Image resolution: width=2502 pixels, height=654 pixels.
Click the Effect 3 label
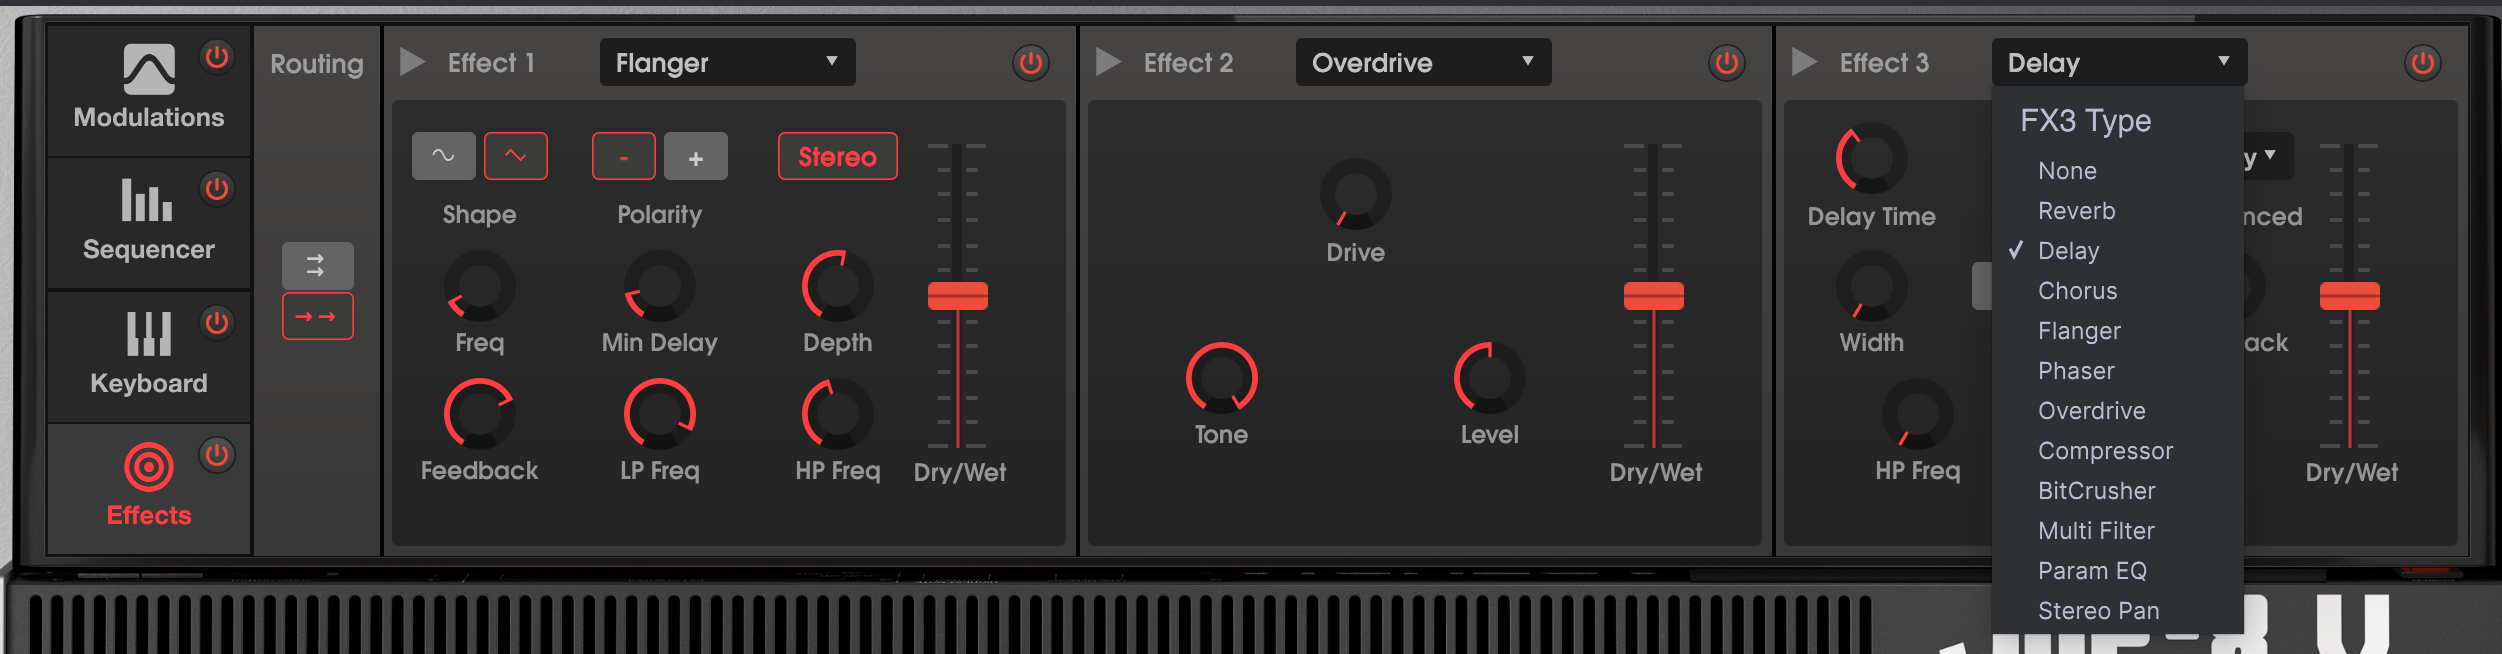pyautogui.click(x=1884, y=63)
